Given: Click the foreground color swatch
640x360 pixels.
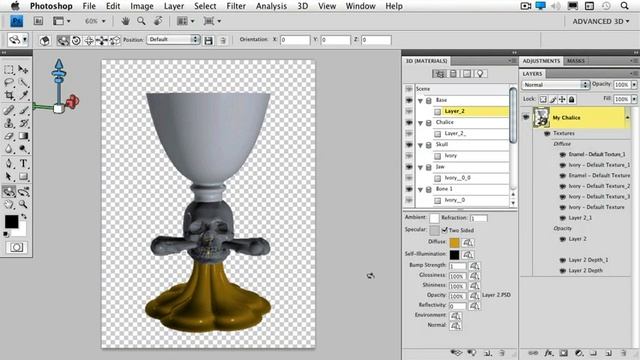Looking at the screenshot, I should 11,222.
